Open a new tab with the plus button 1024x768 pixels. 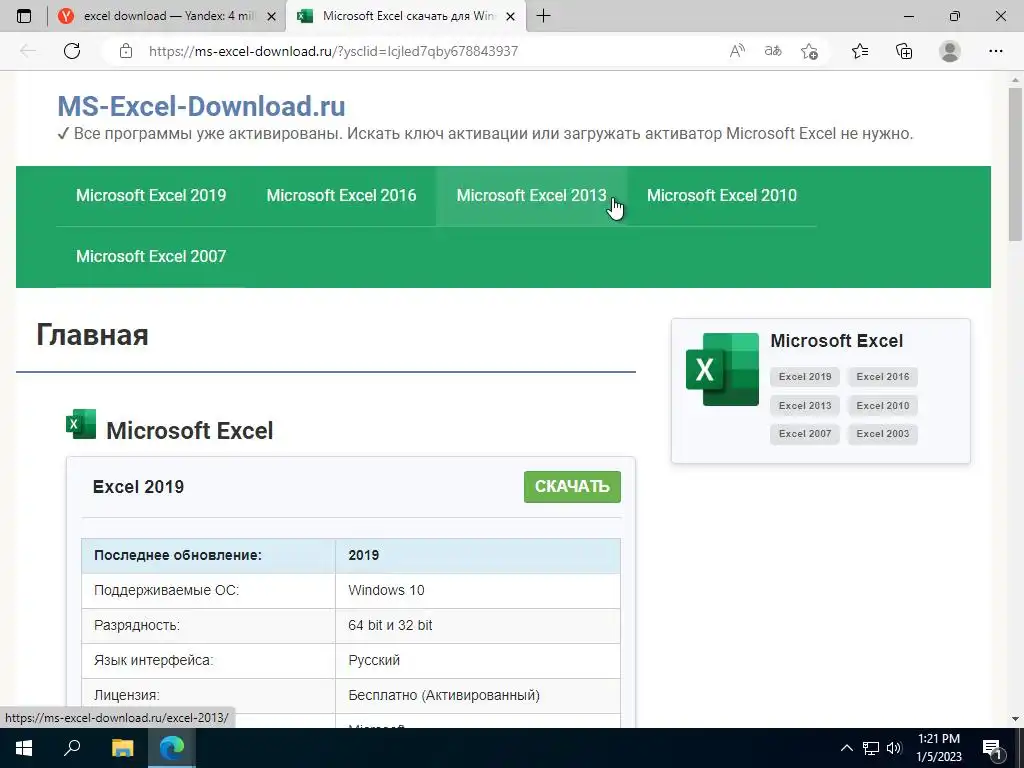pyautogui.click(x=543, y=16)
